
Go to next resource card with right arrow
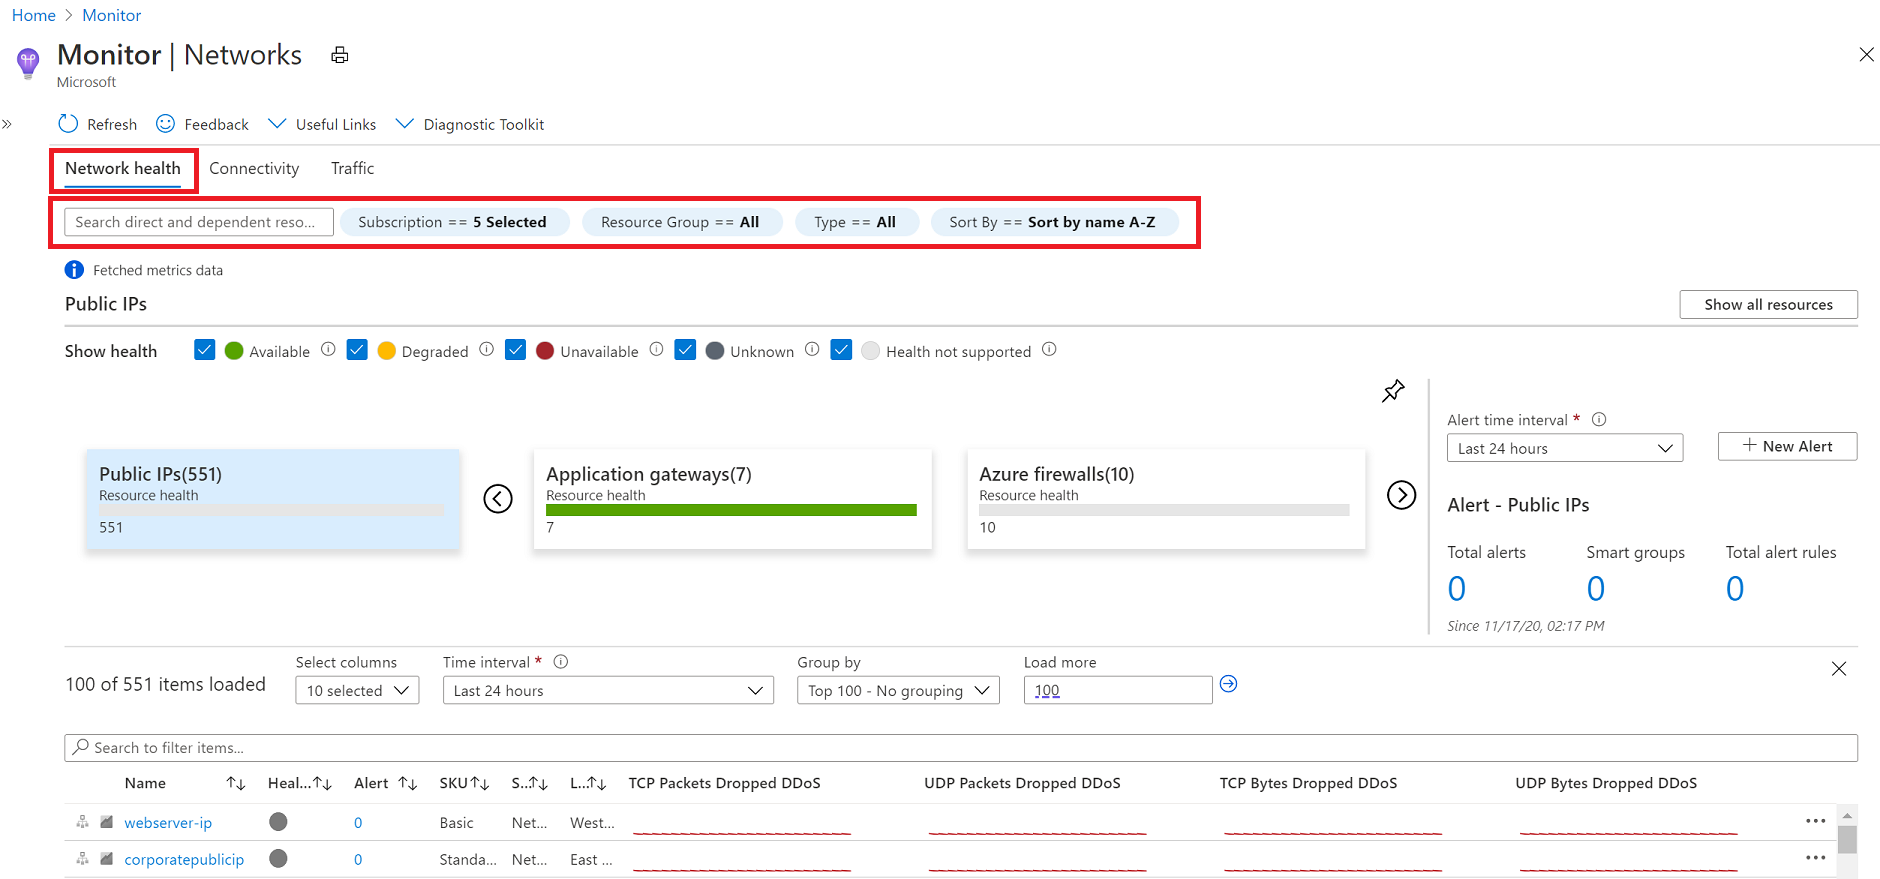1402,495
